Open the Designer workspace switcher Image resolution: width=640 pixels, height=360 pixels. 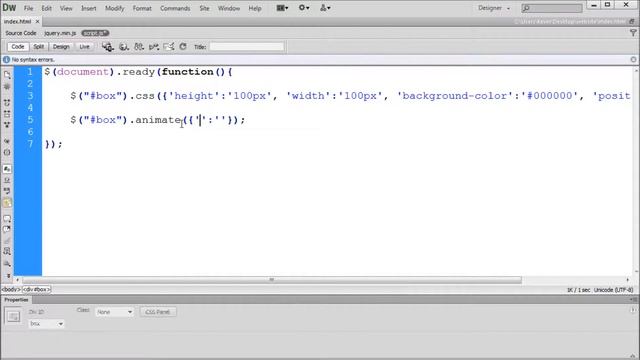tap(494, 8)
